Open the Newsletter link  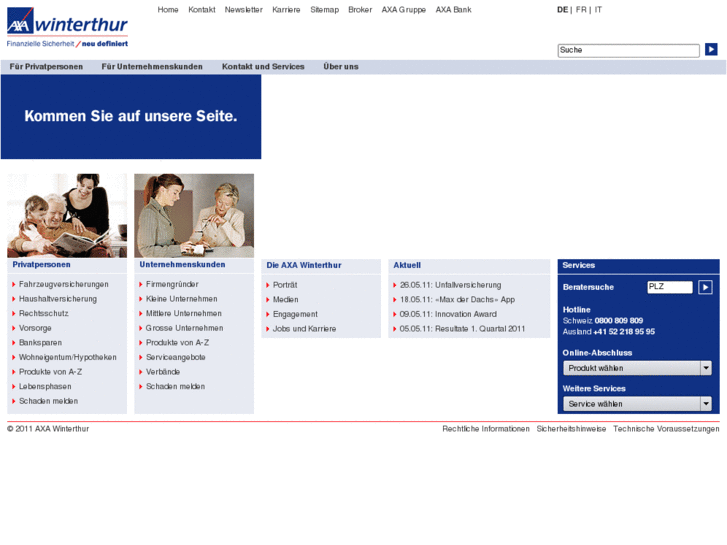point(243,10)
